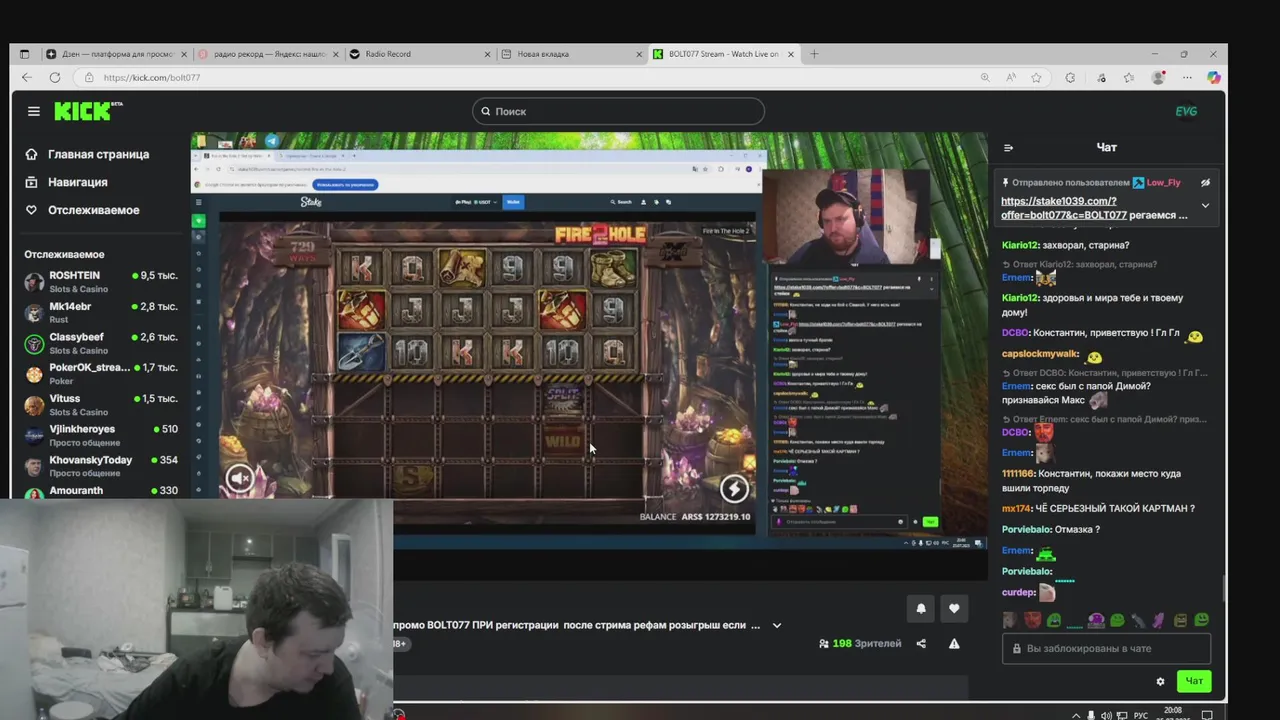
Task: Close the BOLT077 Stream tab
Action: pos(791,54)
